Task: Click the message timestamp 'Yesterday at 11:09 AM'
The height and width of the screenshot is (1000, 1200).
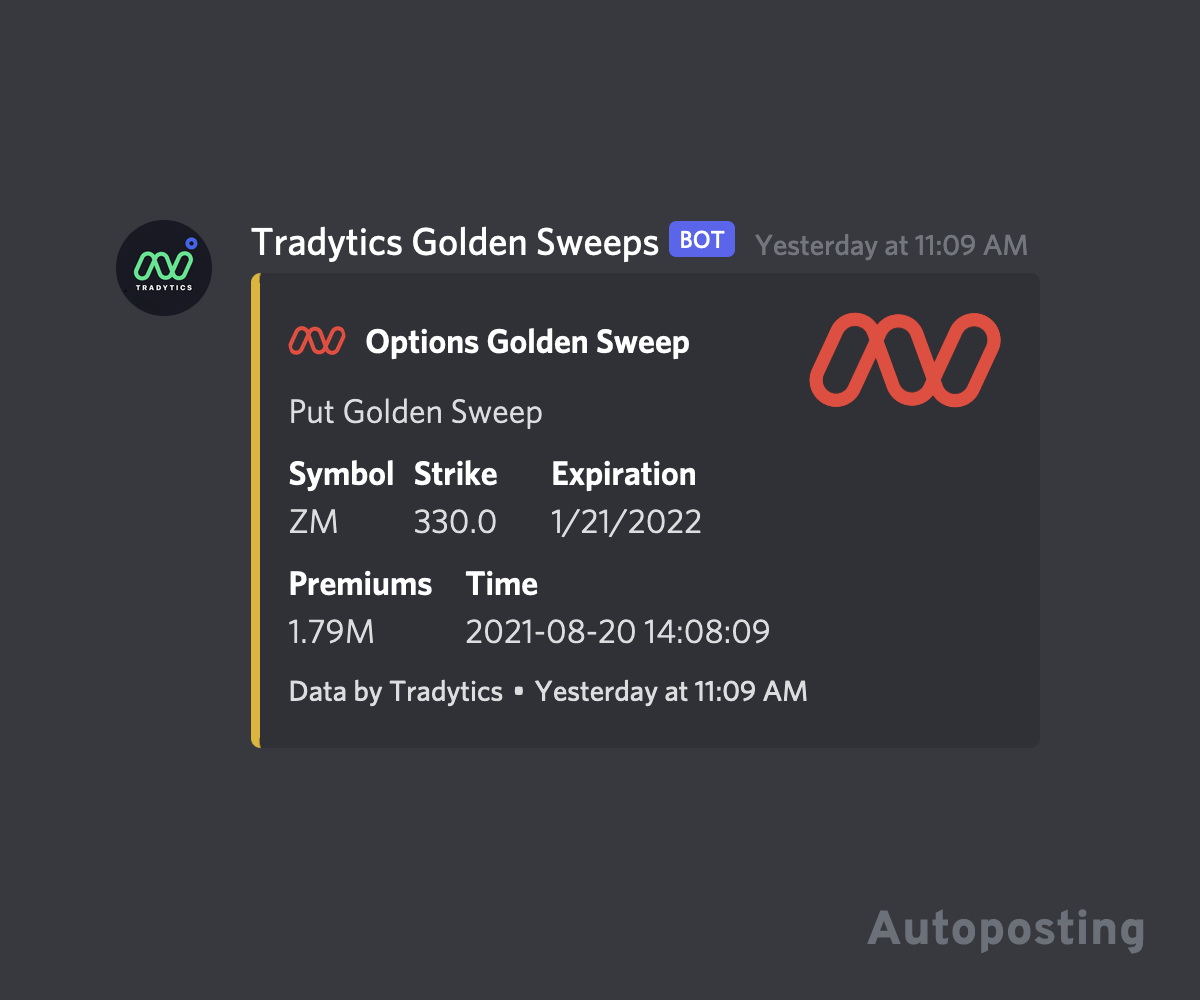Action: (890, 245)
